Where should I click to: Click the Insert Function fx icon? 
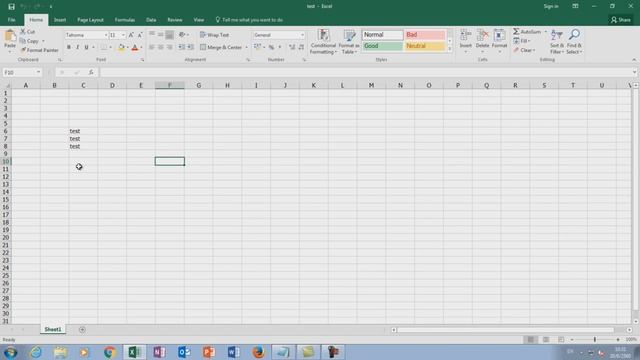click(x=91, y=72)
